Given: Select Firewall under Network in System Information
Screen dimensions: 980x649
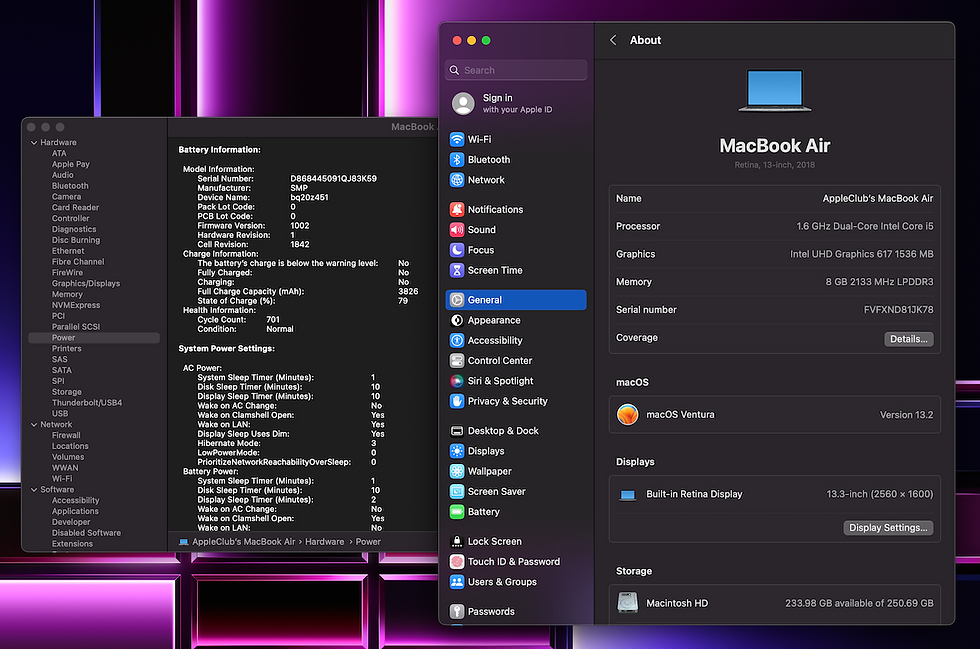Looking at the screenshot, I should tap(66, 435).
